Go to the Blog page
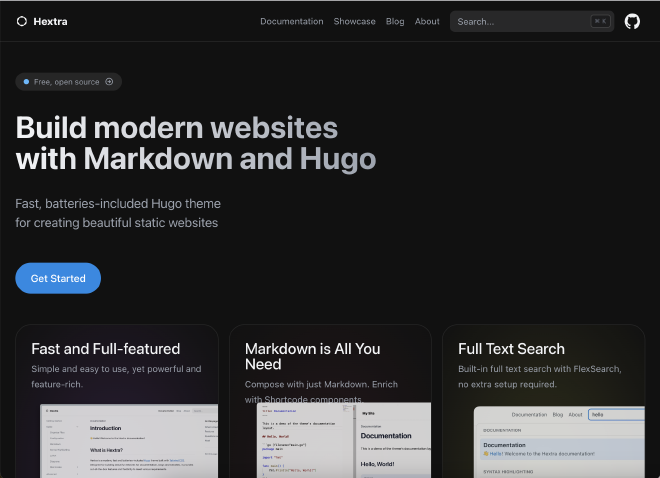The width and height of the screenshot is (660, 478). [395, 21]
